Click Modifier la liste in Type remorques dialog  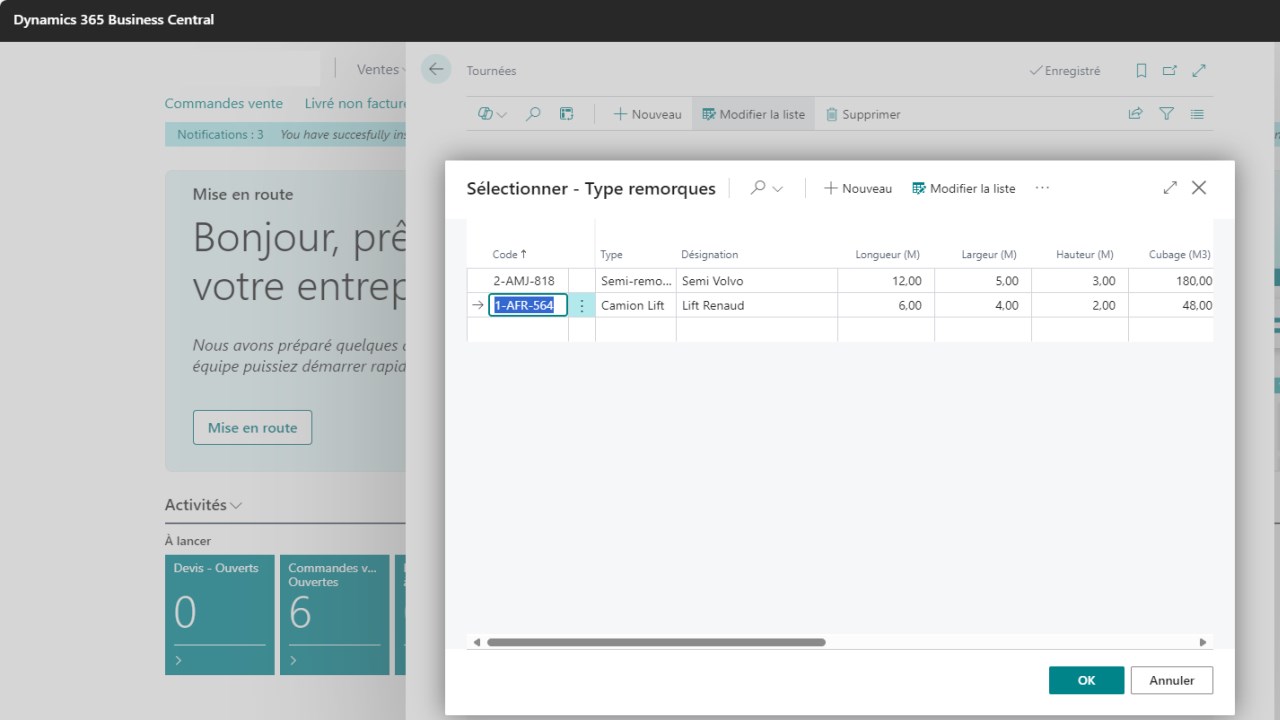tap(963, 188)
